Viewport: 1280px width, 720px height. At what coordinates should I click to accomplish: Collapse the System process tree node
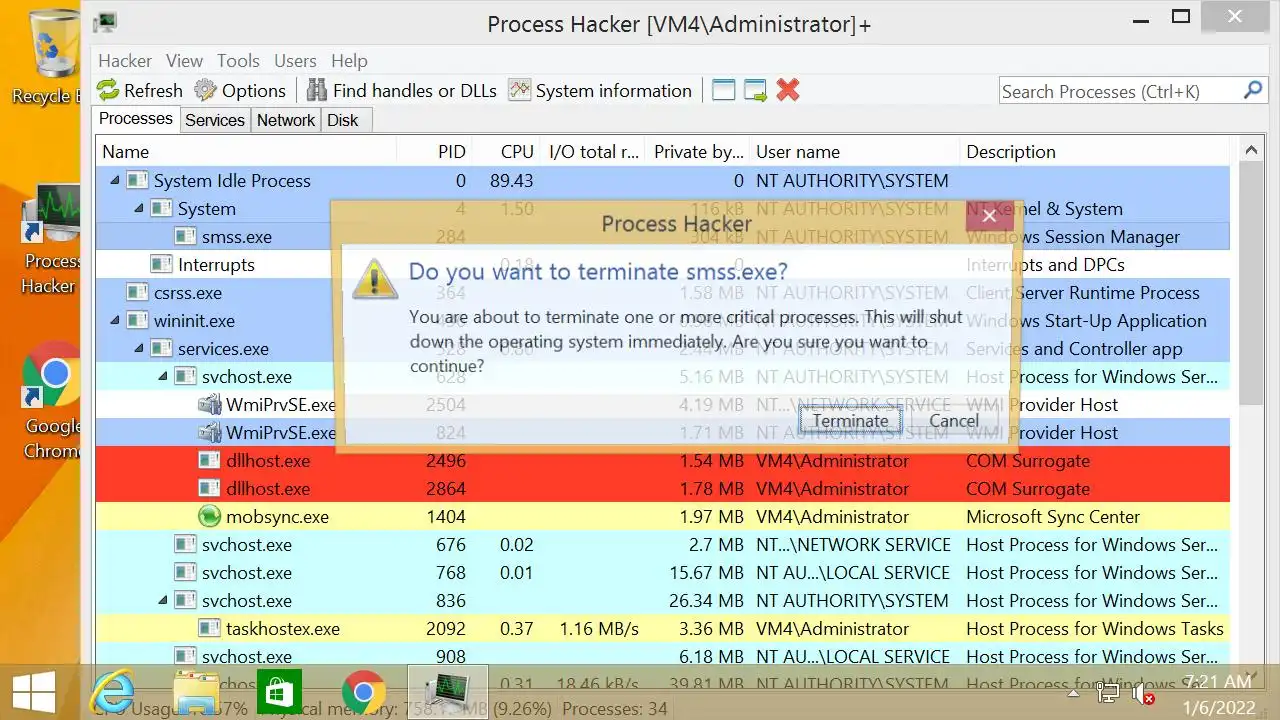[x=139, y=209]
